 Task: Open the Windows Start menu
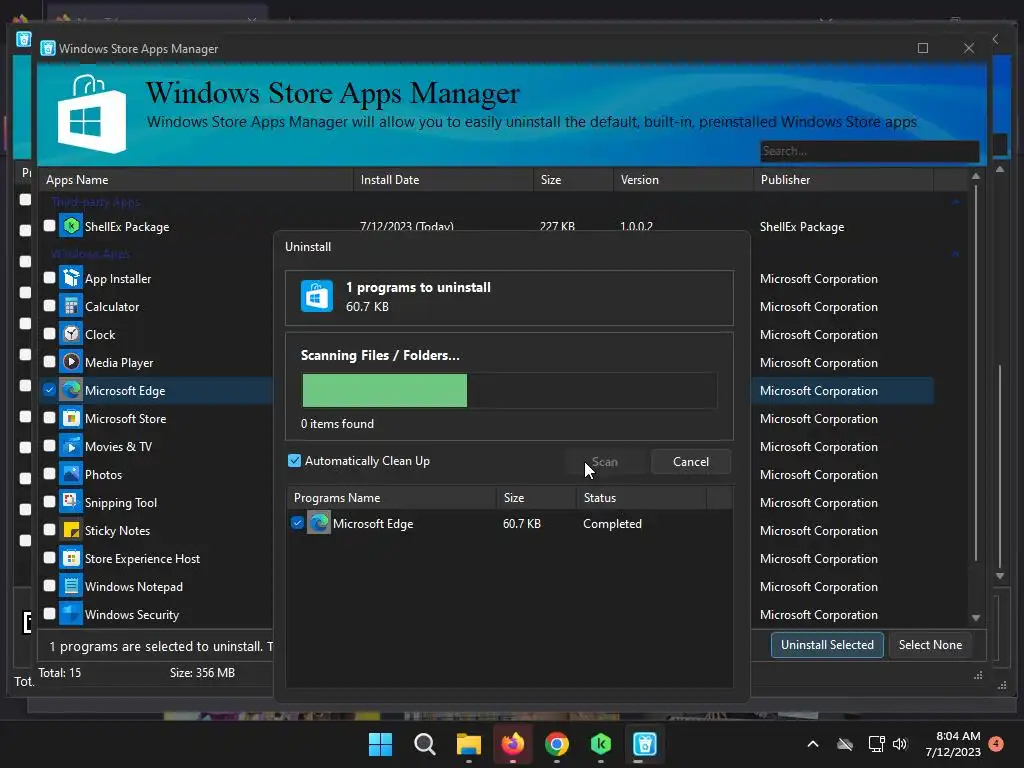pyautogui.click(x=380, y=744)
